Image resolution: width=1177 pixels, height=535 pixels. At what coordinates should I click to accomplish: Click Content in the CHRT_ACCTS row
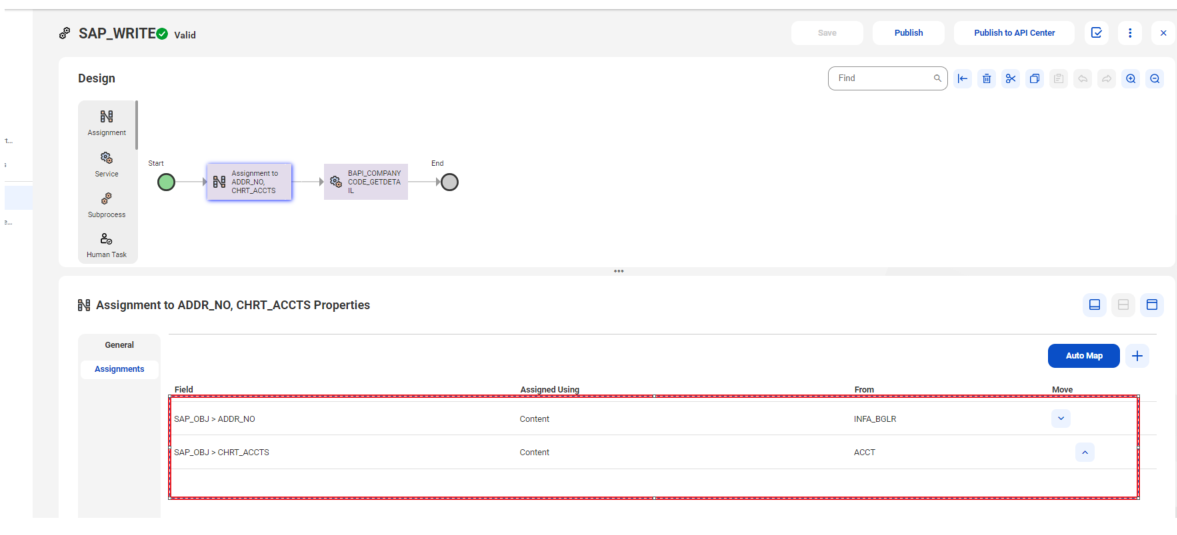tap(534, 452)
